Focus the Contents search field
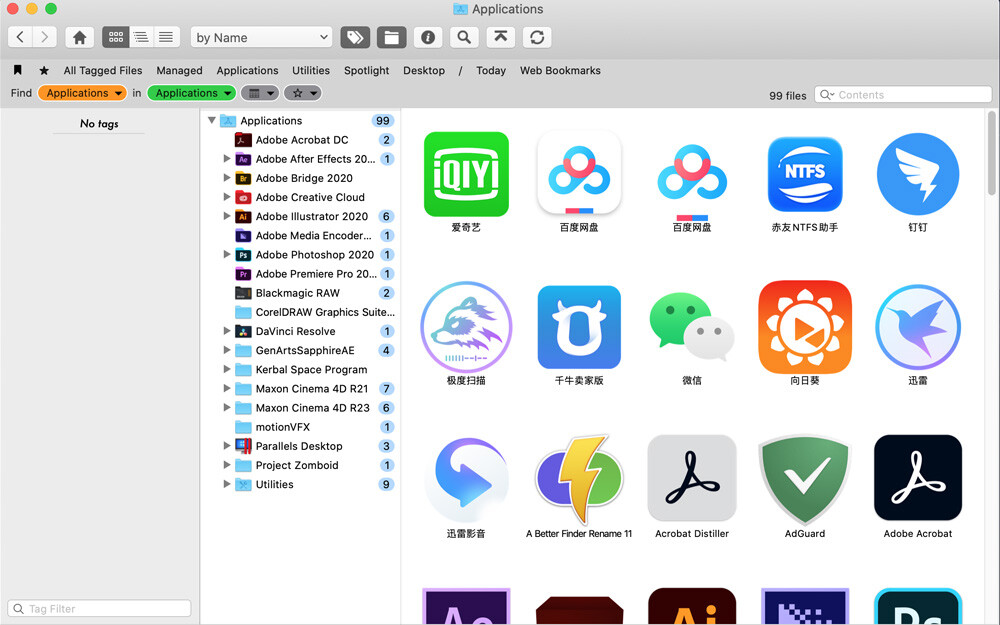1000x625 pixels. click(903, 94)
